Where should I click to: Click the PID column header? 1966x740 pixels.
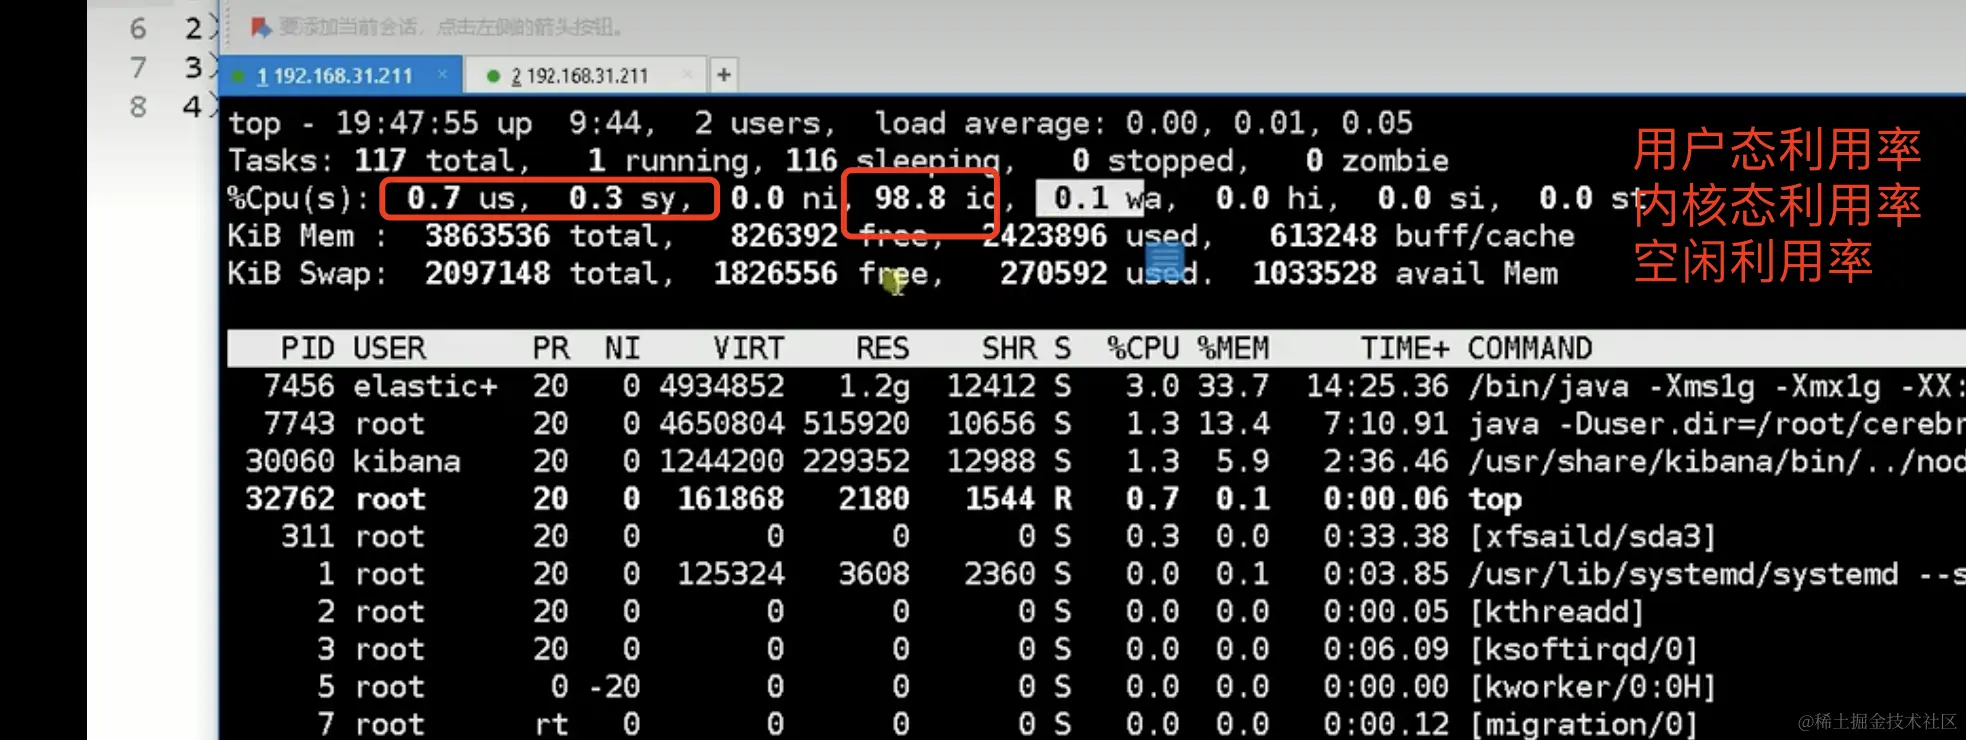point(308,348)
